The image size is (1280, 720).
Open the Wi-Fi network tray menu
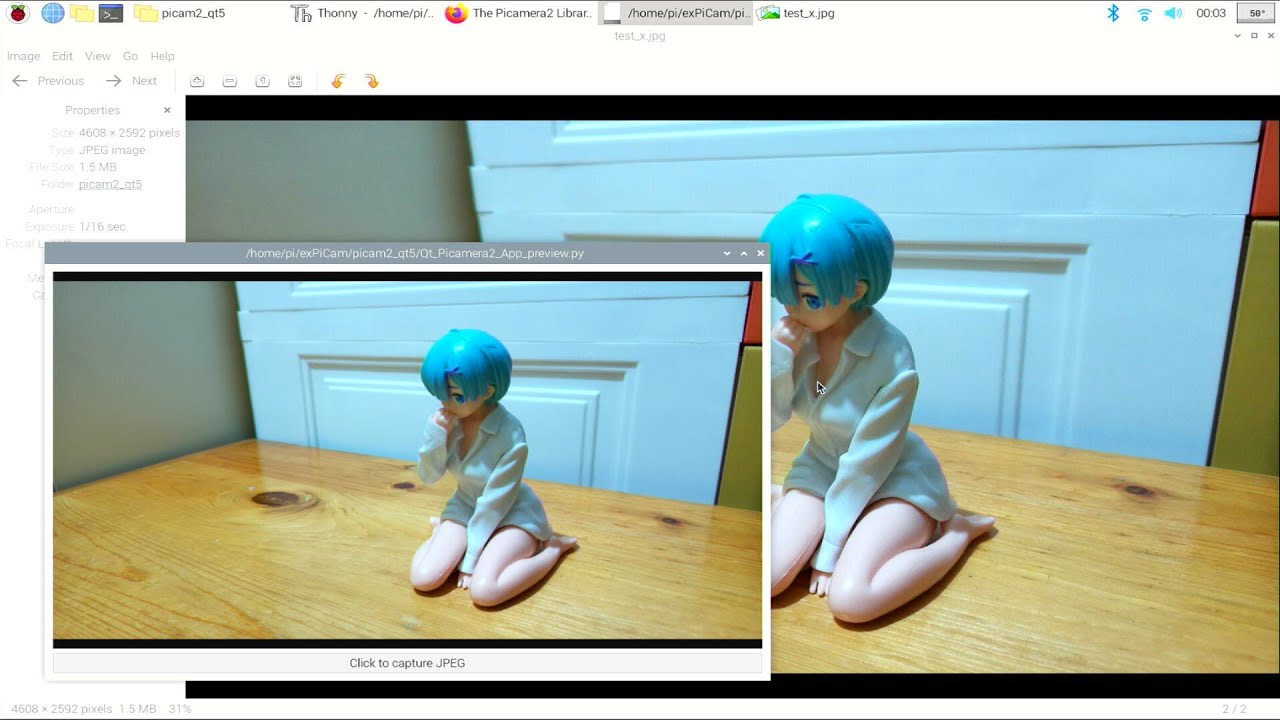(1144, 13)
